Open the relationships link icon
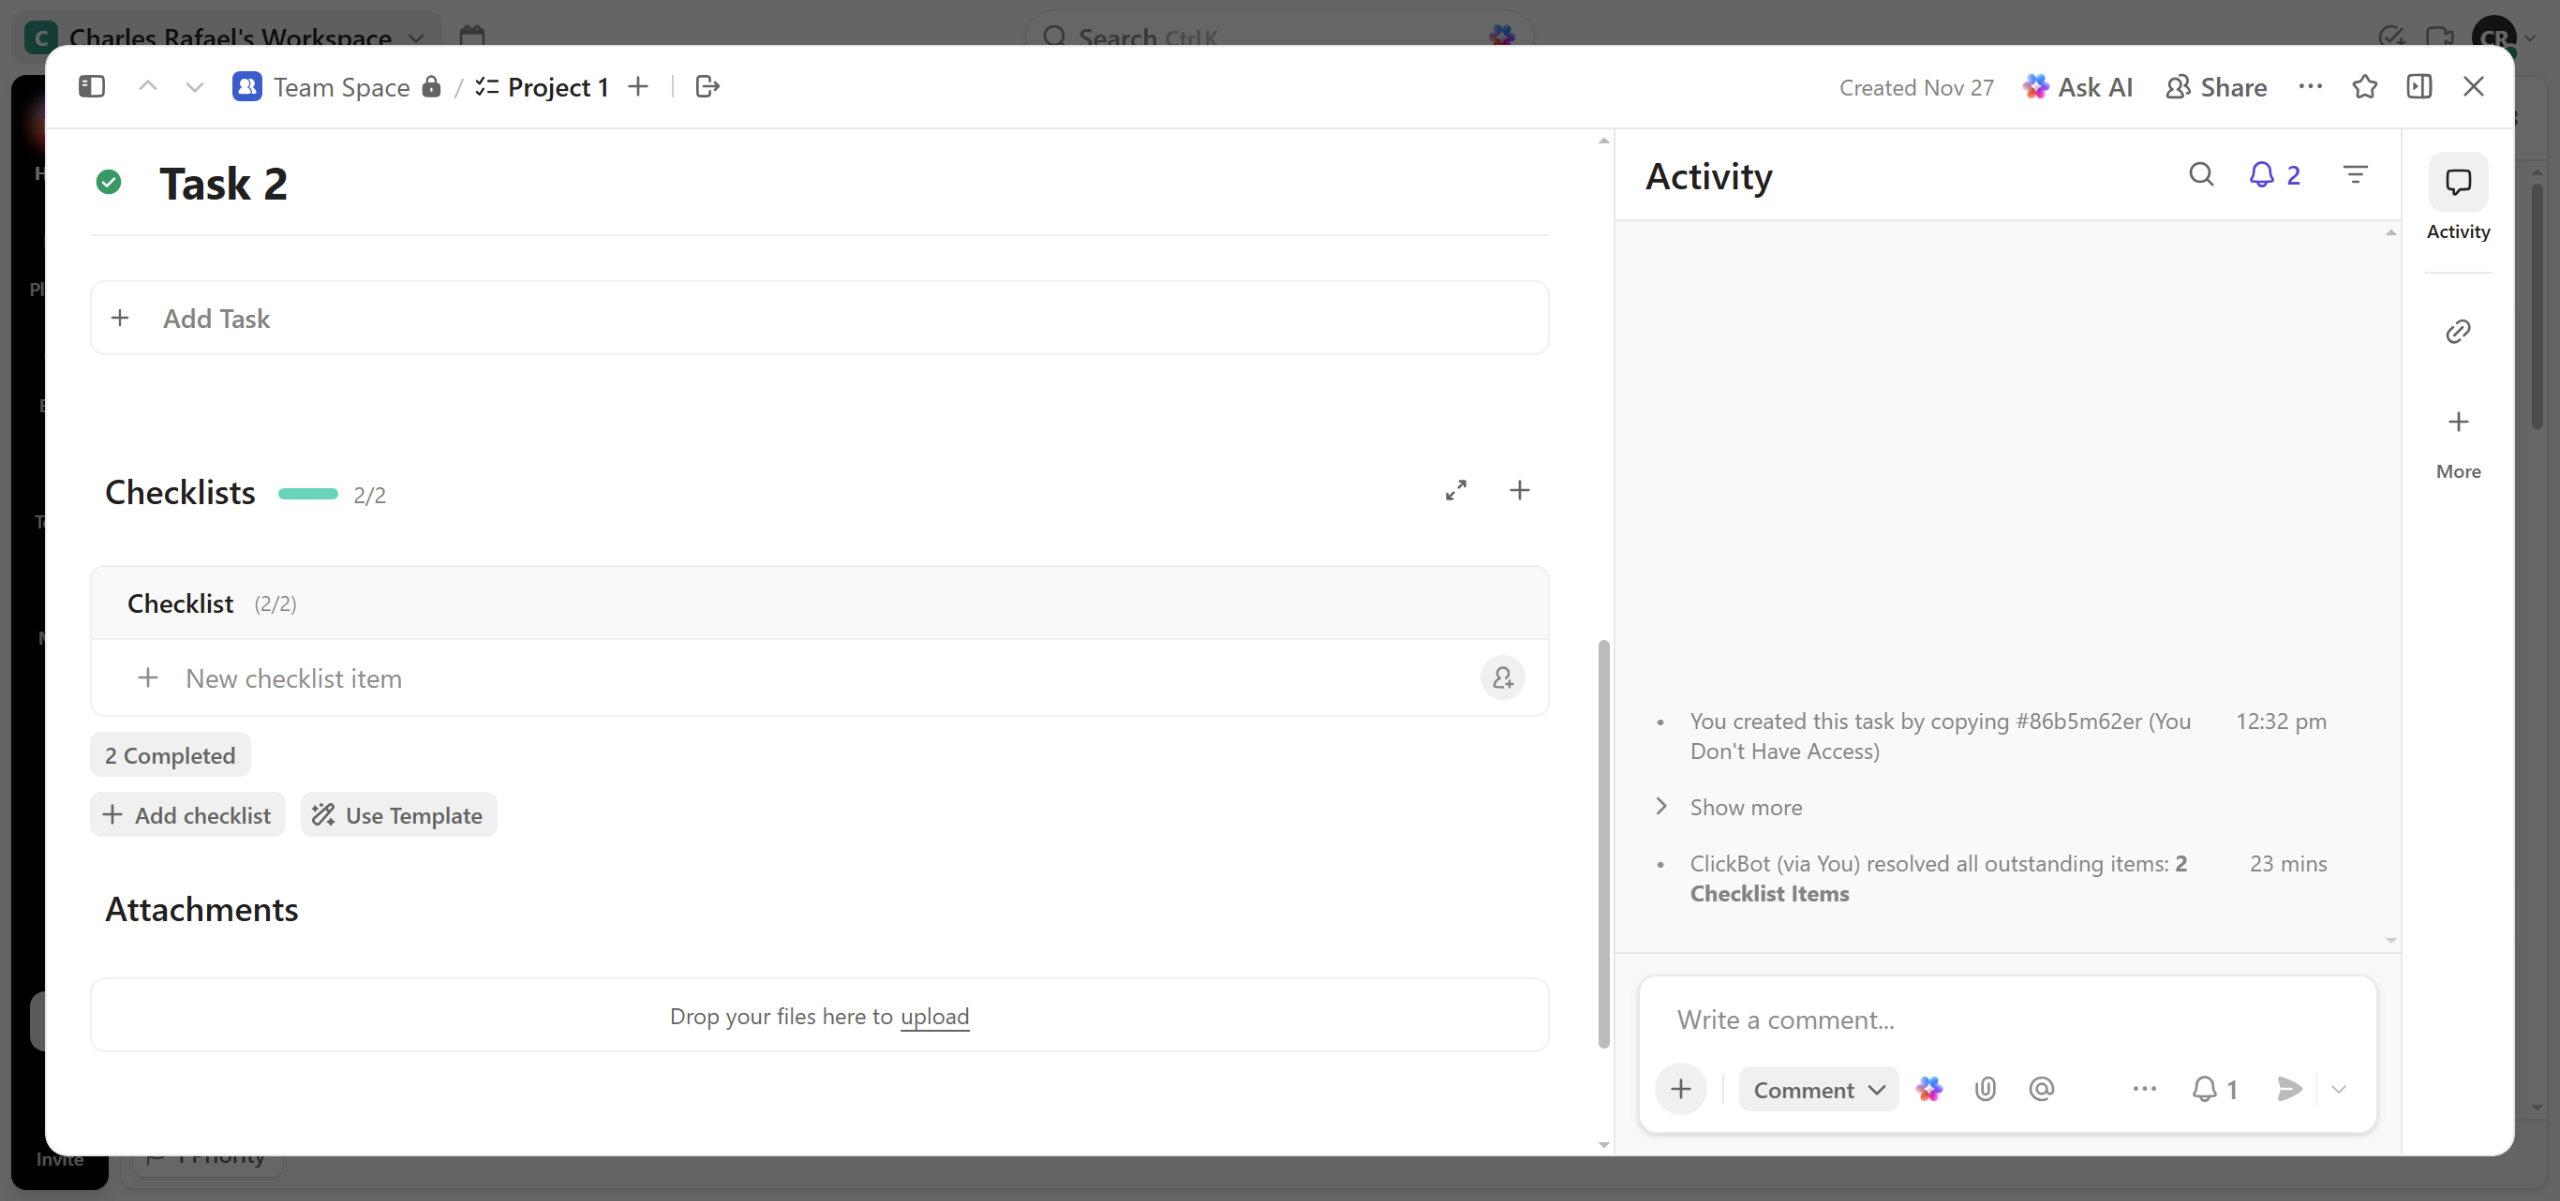This screenshot has width=2560, height=1201. pos(2458,331)
